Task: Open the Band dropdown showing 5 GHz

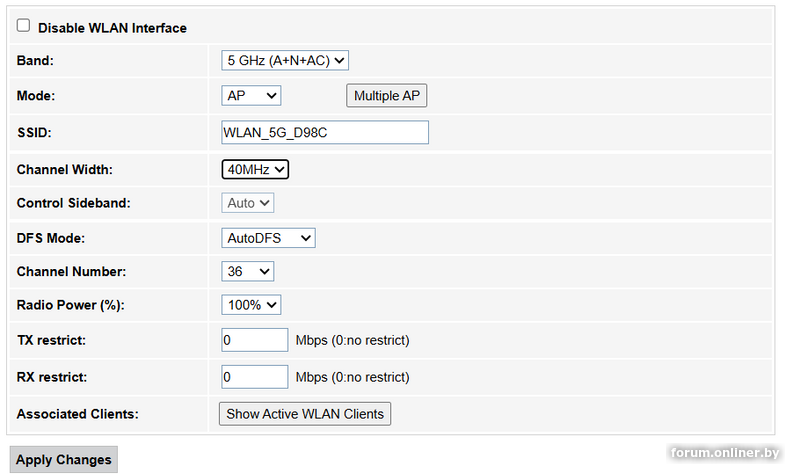Action: [284, 60]
